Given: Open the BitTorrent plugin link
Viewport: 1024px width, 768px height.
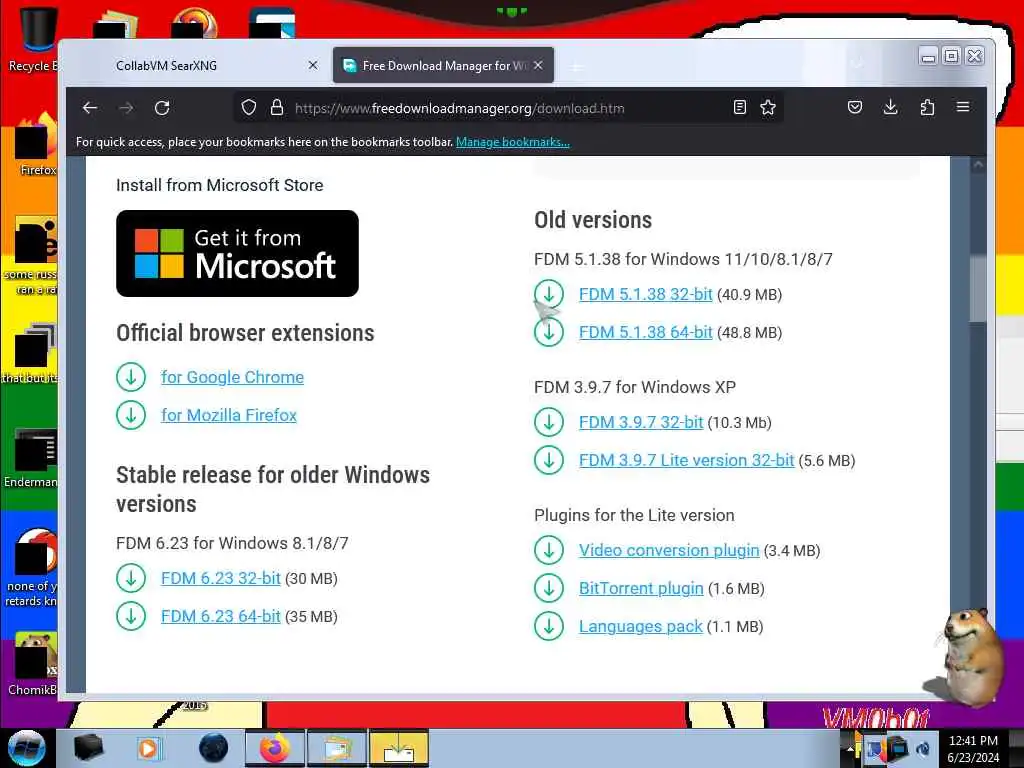Looking at the screenshot, I should 641,588.
